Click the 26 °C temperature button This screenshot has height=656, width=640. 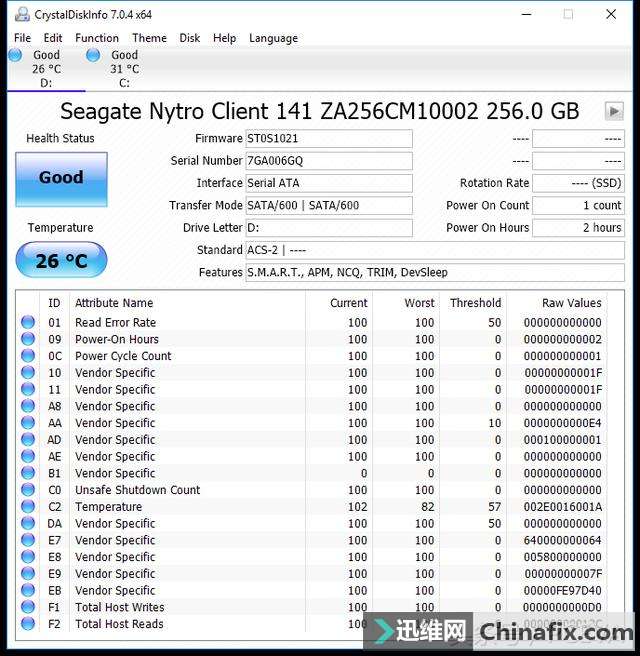(x=61, y=260)
